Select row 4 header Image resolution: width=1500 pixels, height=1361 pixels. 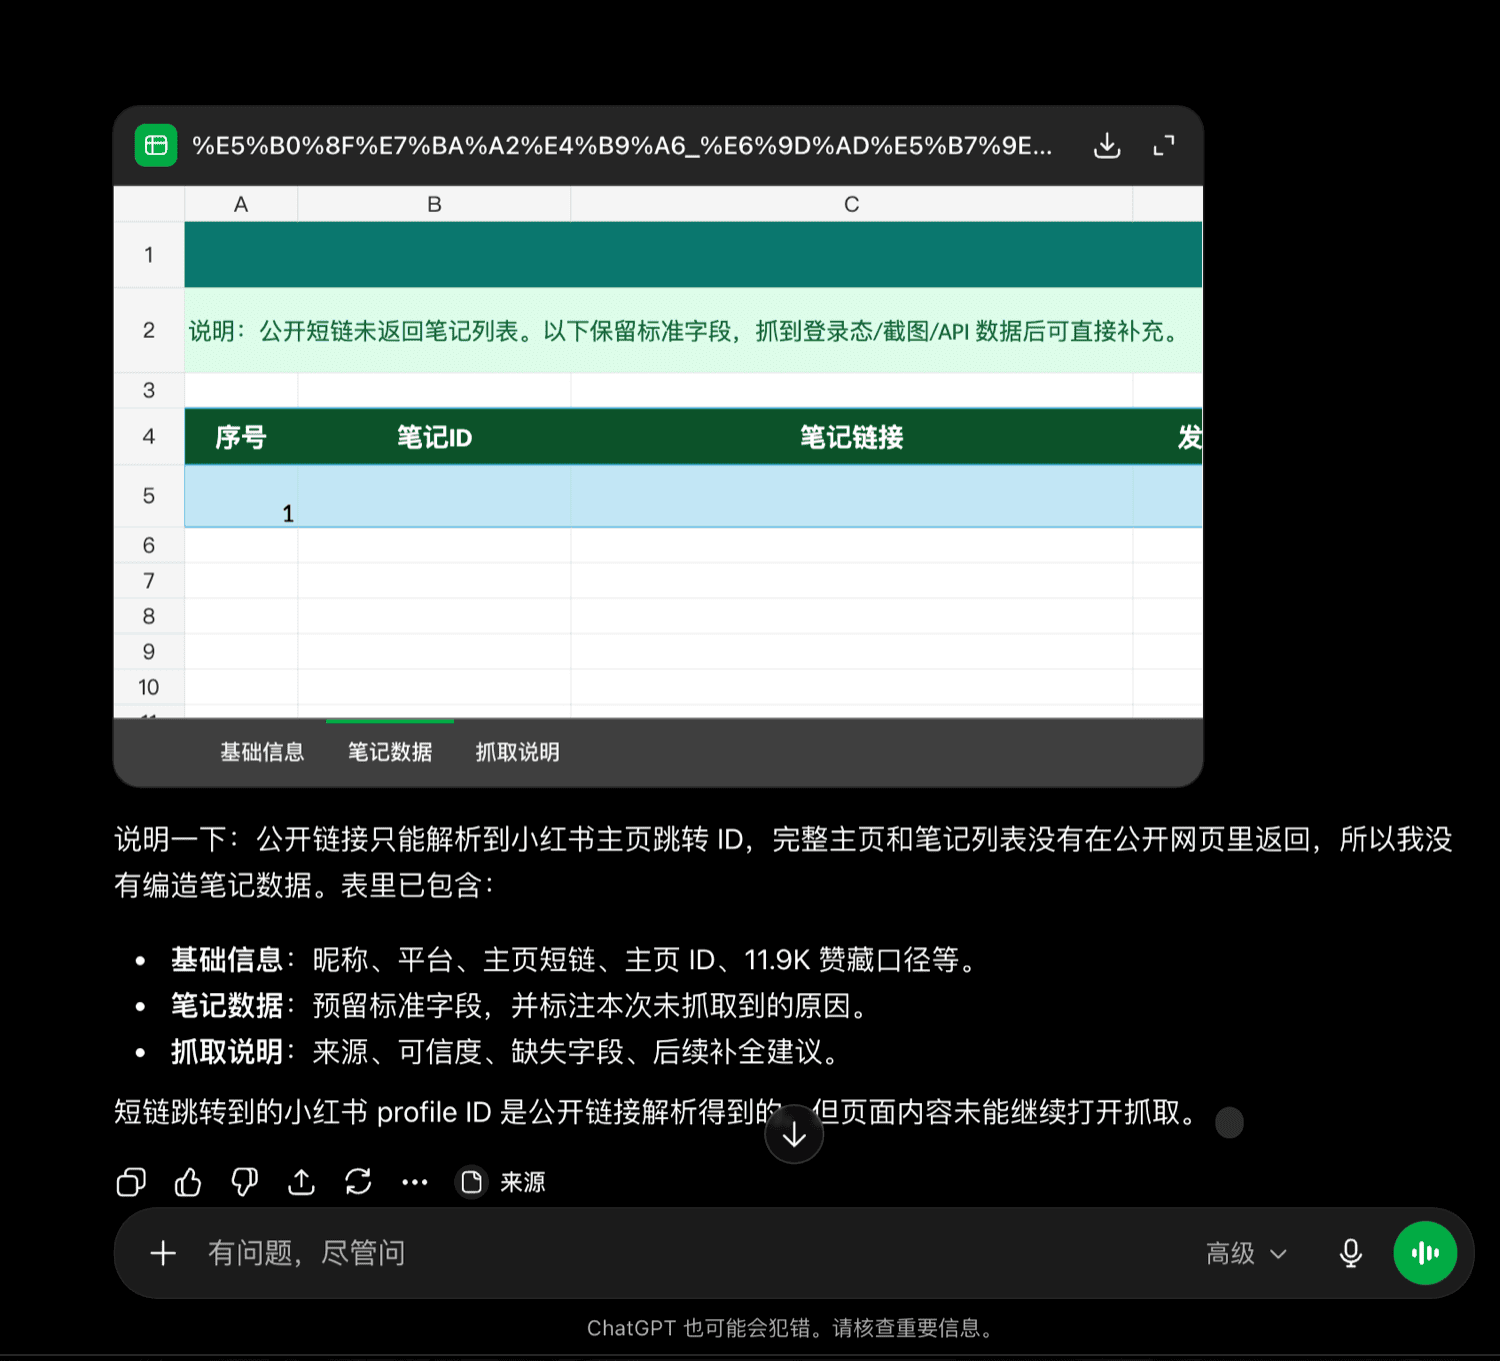click(149, 437)
